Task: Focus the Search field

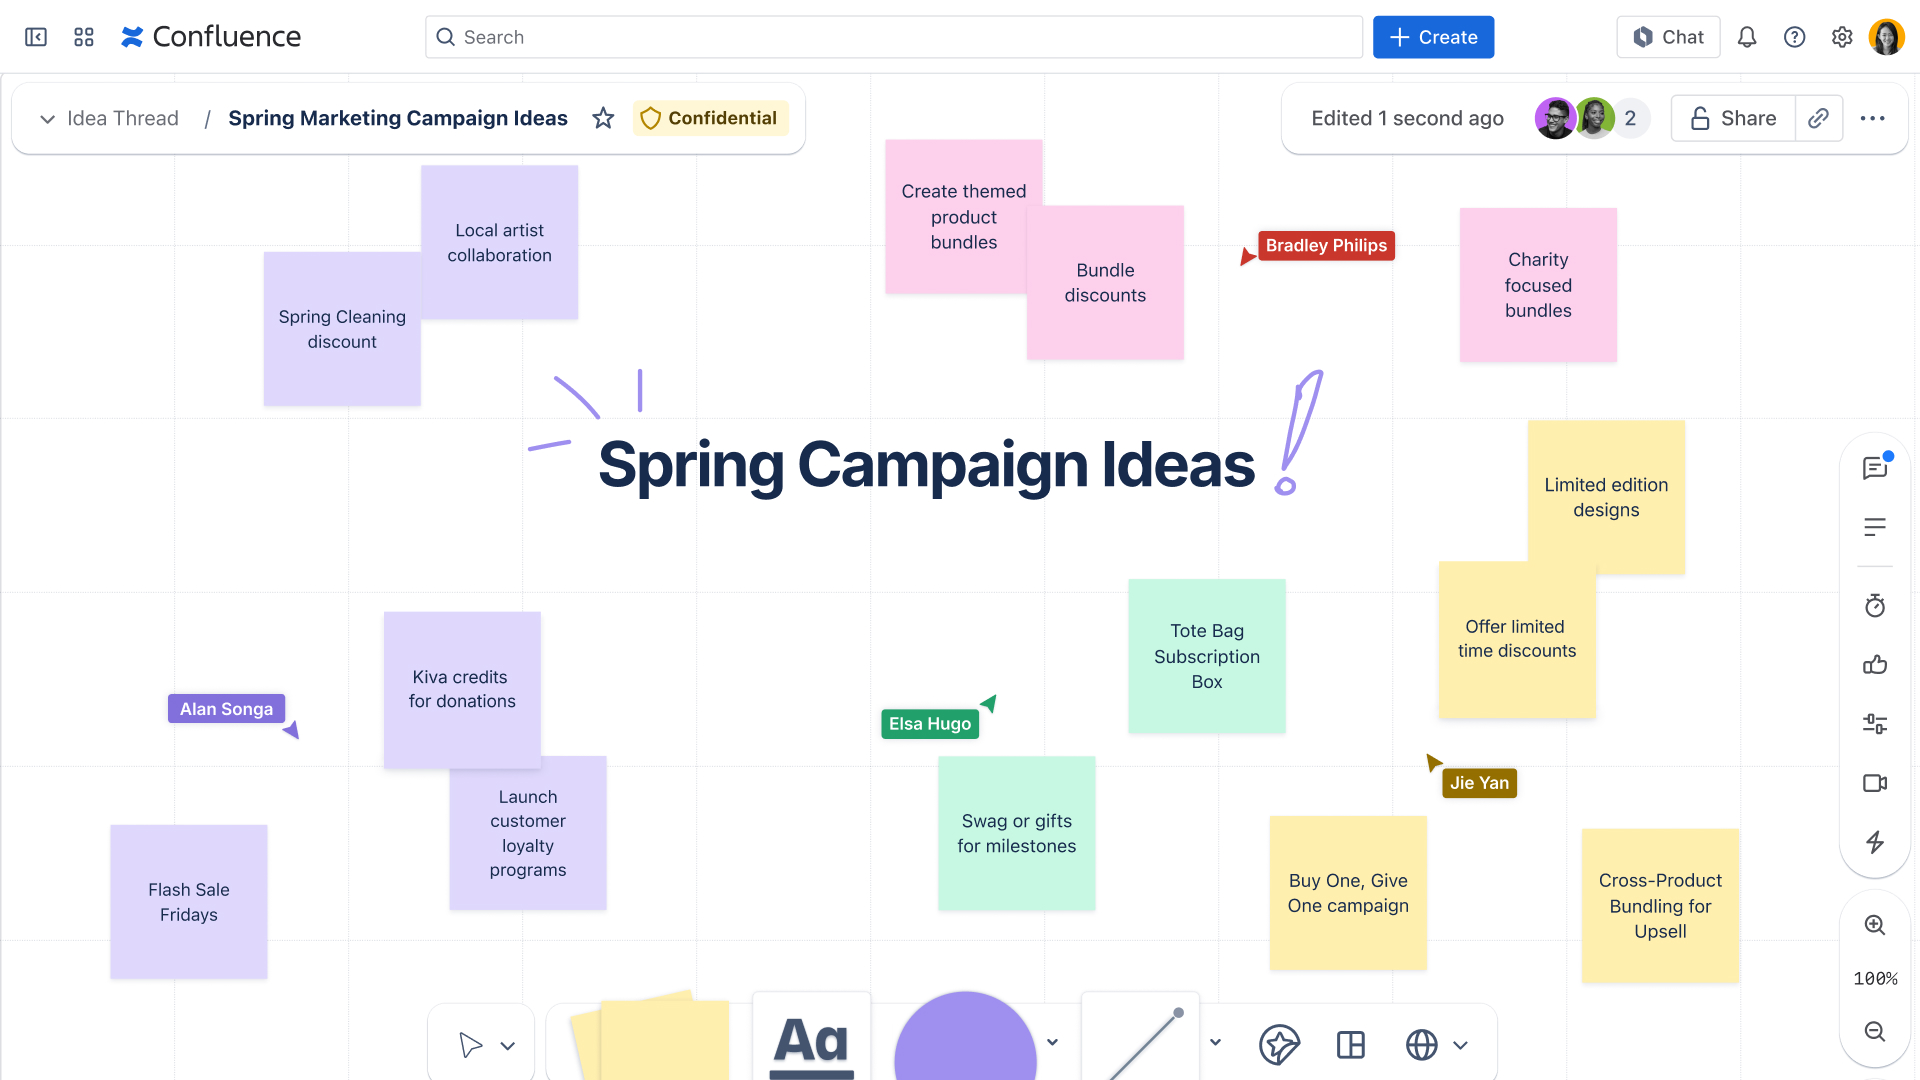Action: 894,37
